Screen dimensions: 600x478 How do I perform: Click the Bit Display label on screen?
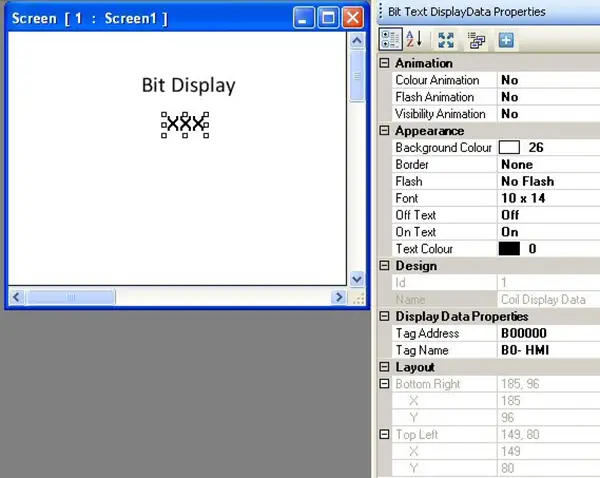coord(188,85)
